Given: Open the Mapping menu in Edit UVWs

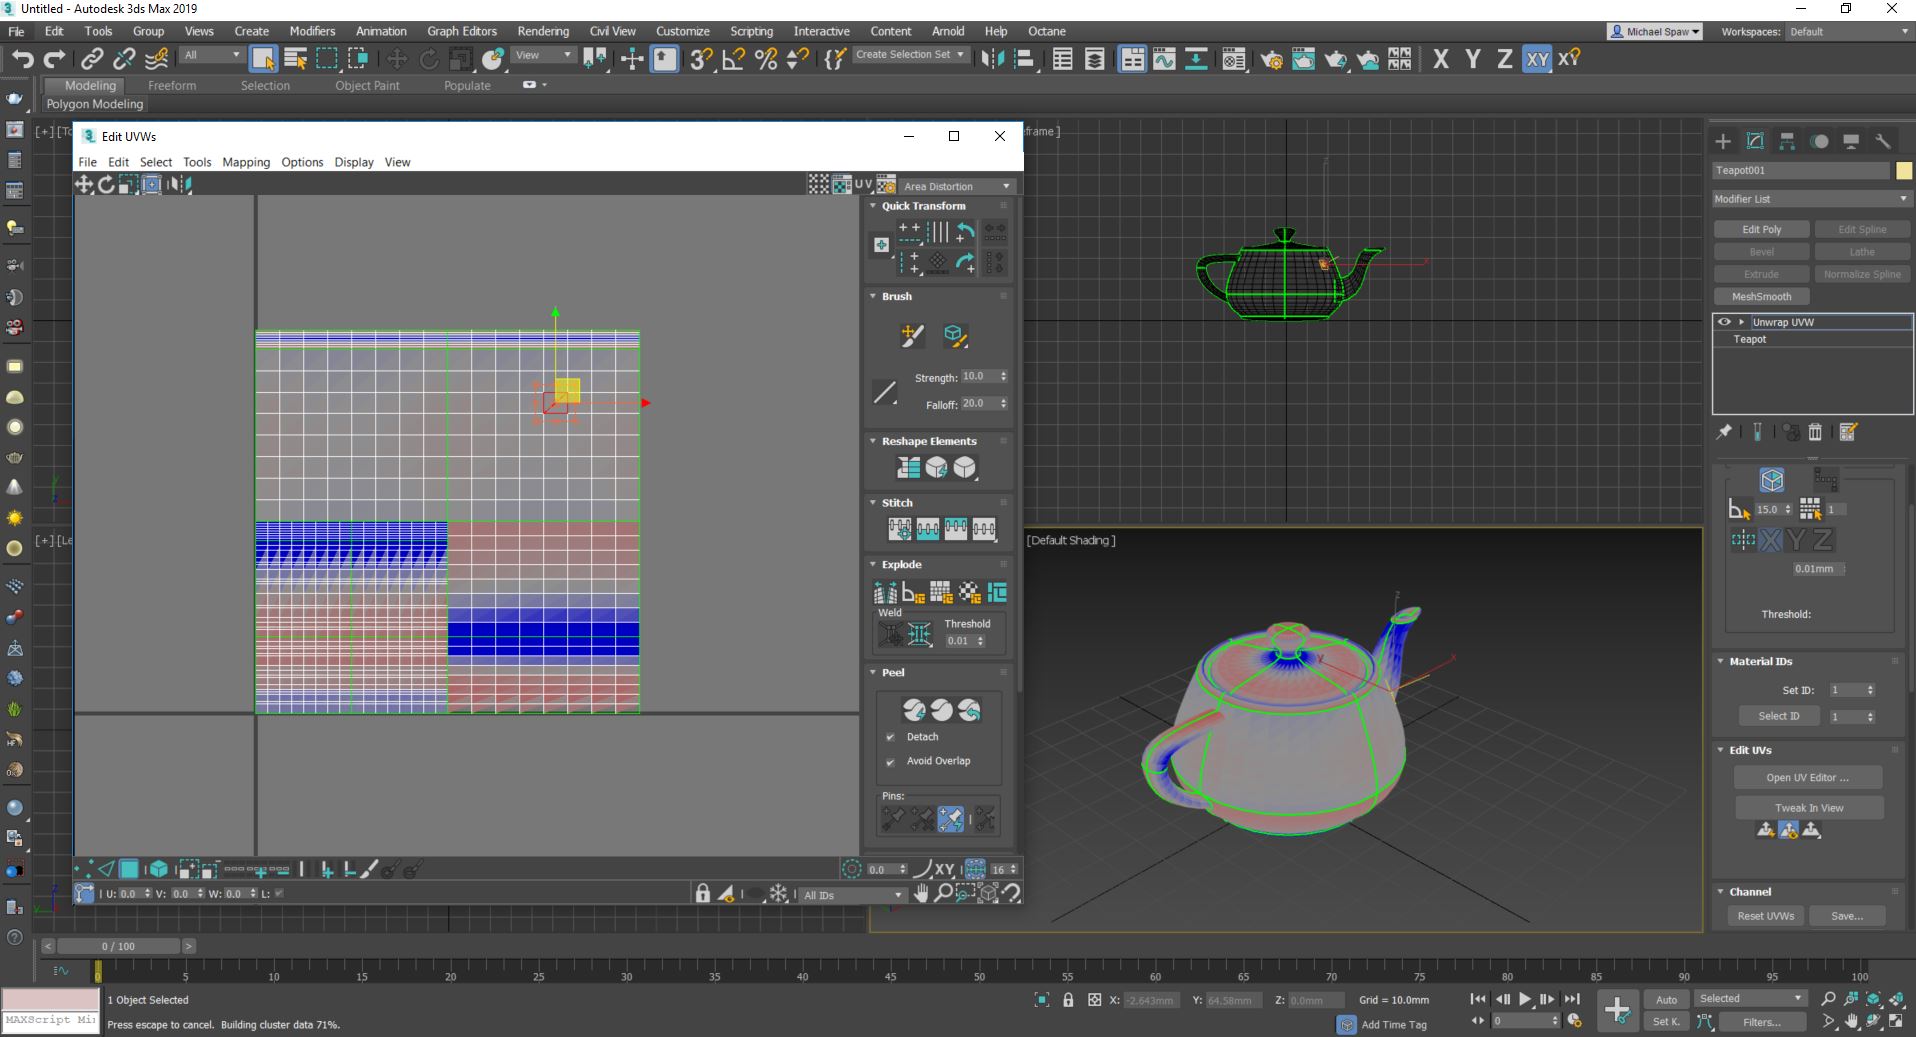Looking at the screenshot, I should [246, 162].
